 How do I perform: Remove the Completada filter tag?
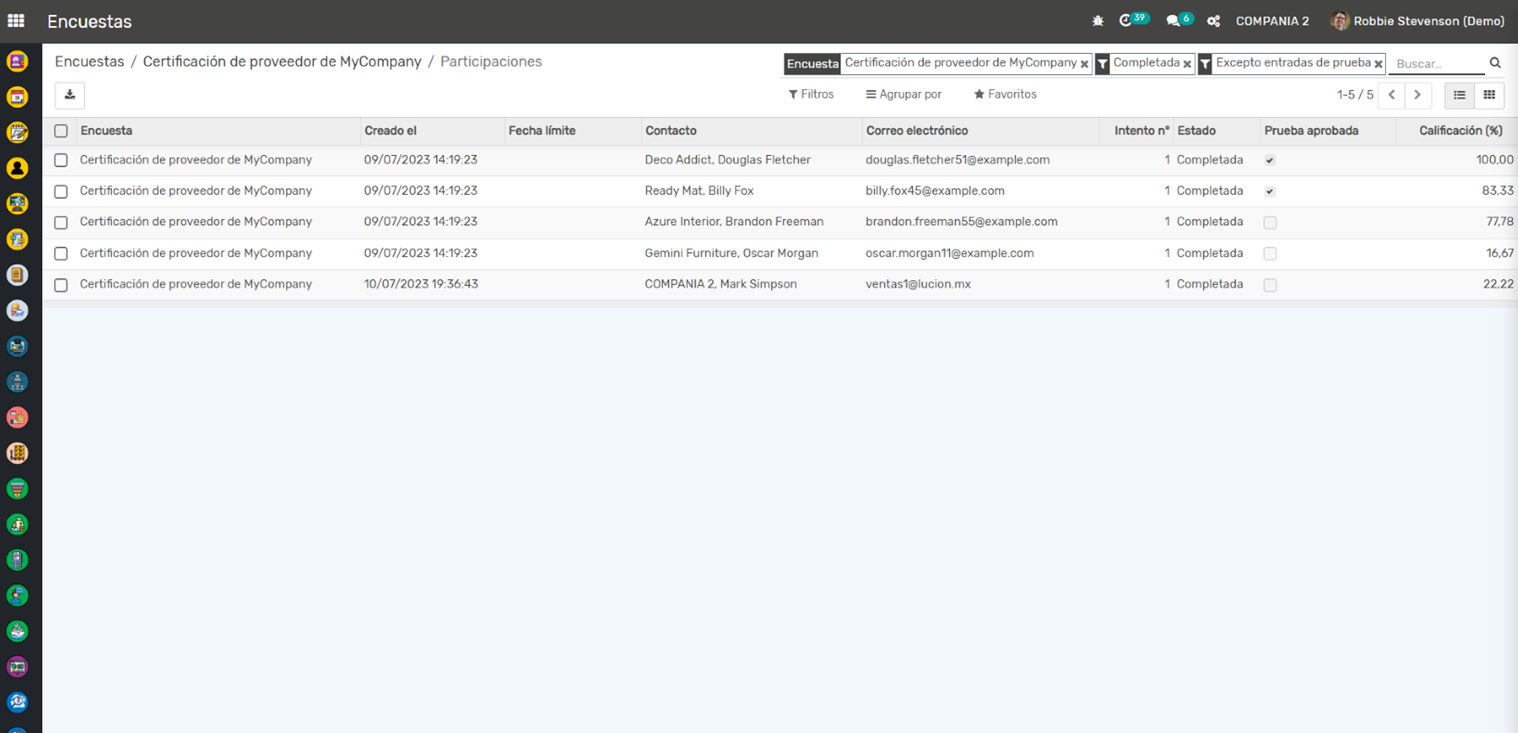1187,64
